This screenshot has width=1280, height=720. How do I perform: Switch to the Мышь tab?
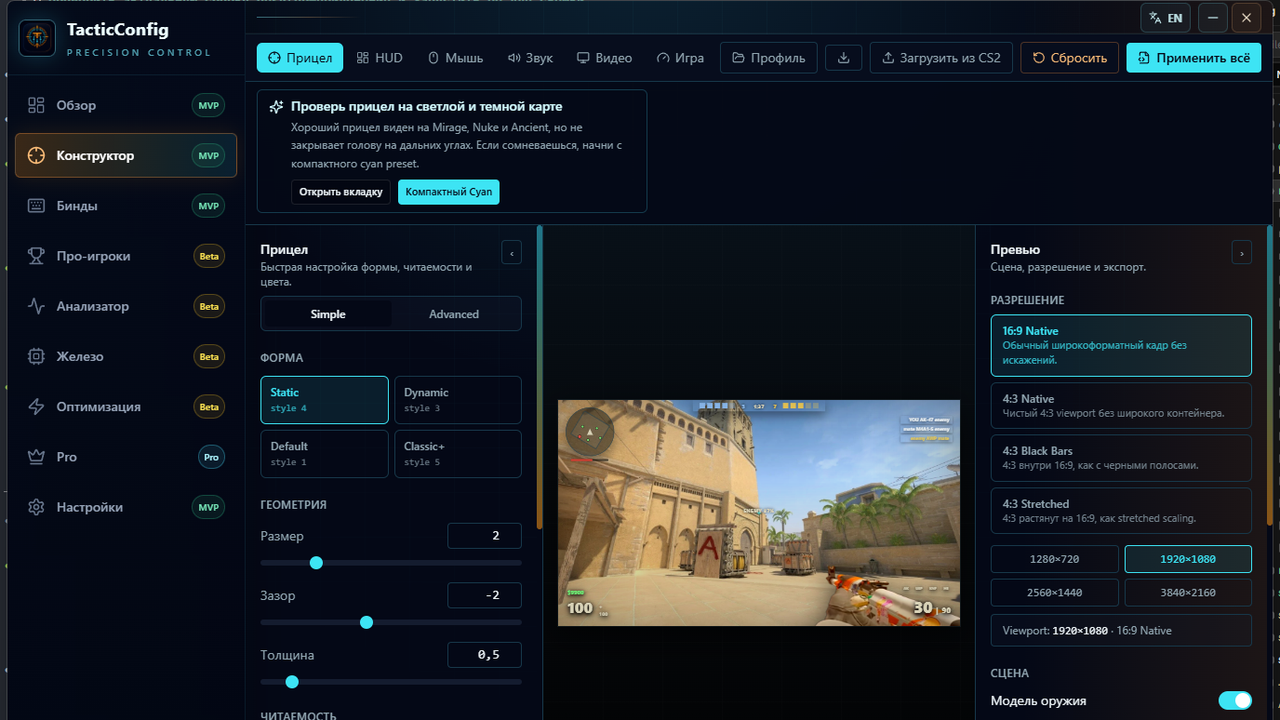coord(456,58)
